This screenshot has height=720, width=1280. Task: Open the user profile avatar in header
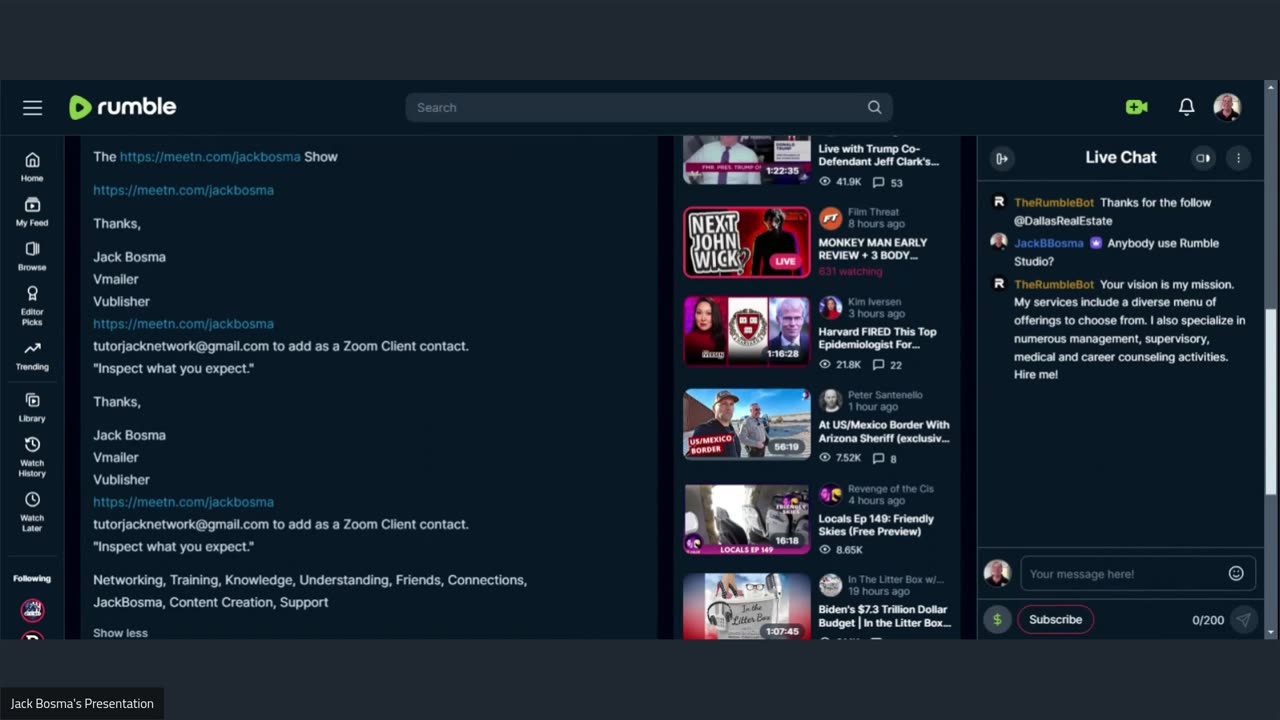pyautogui.click(x=1227, y=107)
